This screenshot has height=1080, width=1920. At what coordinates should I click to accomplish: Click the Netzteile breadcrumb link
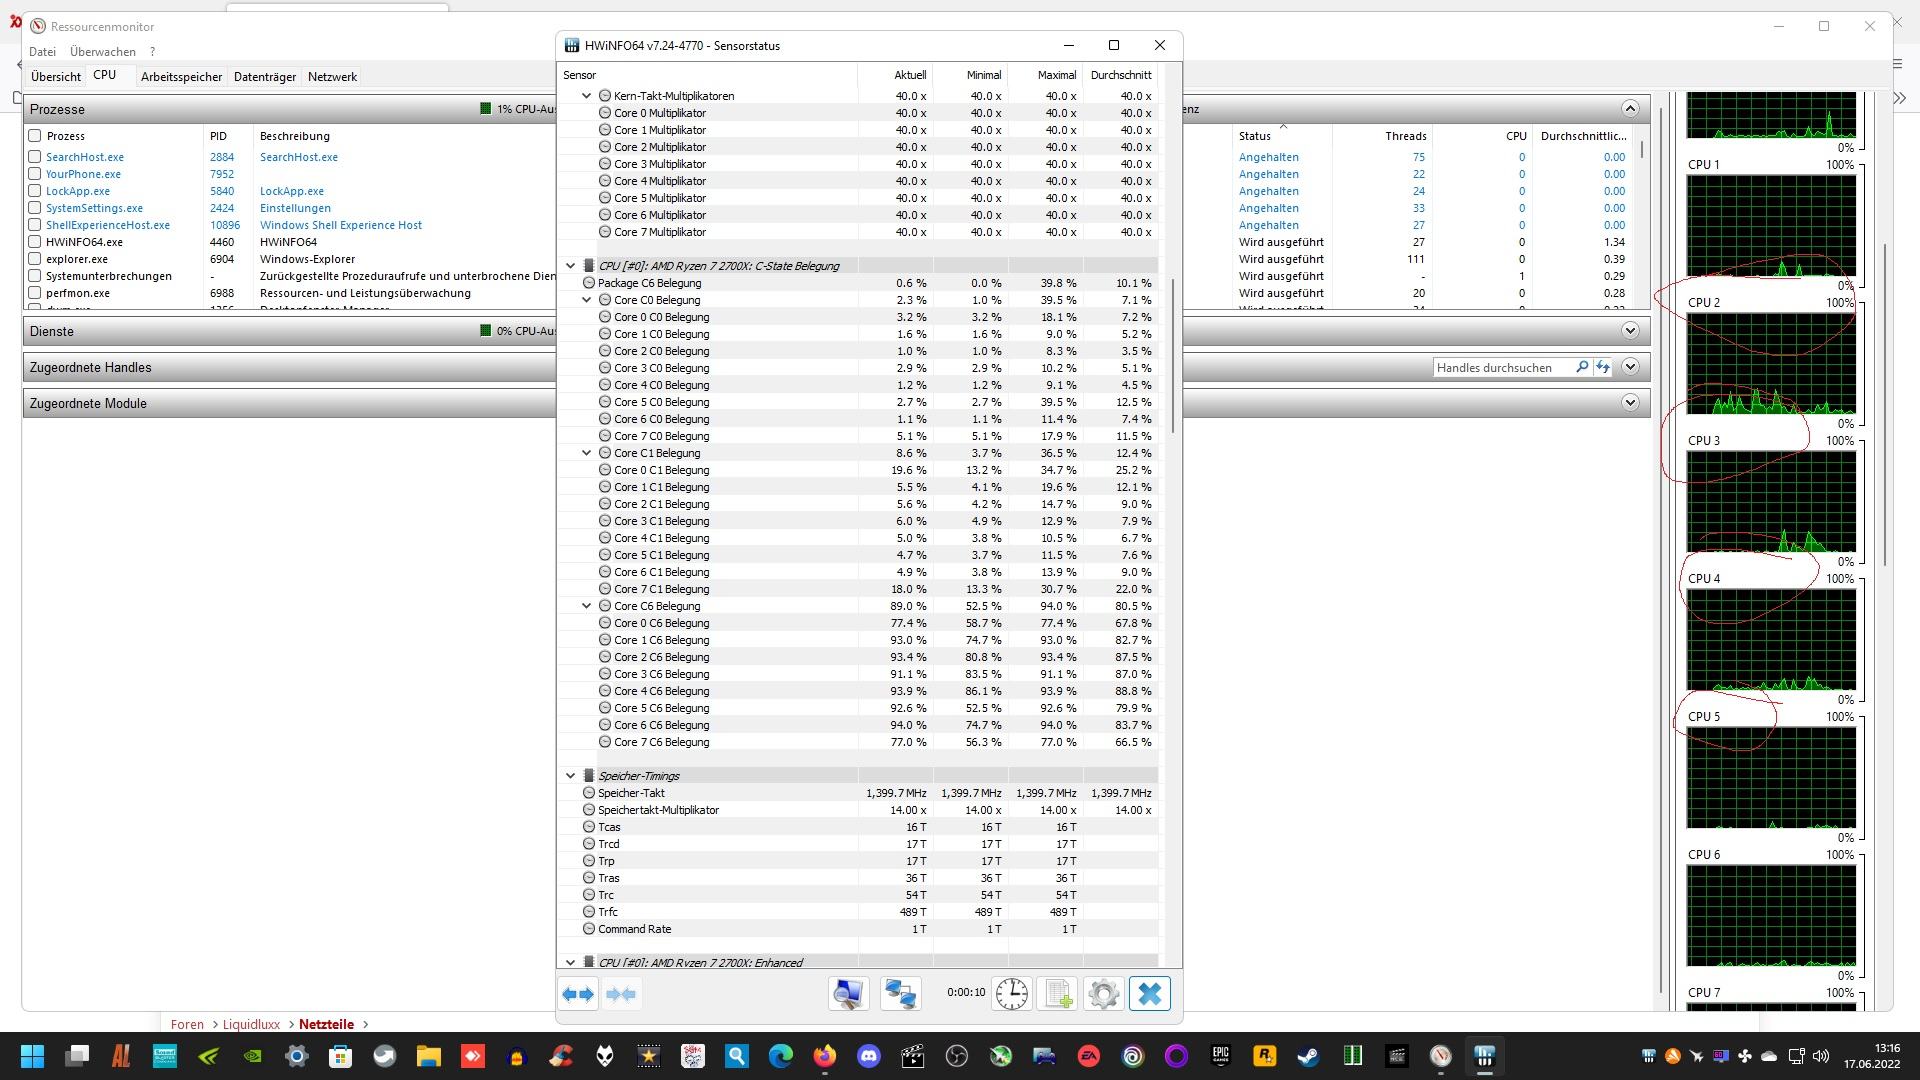326,1024
